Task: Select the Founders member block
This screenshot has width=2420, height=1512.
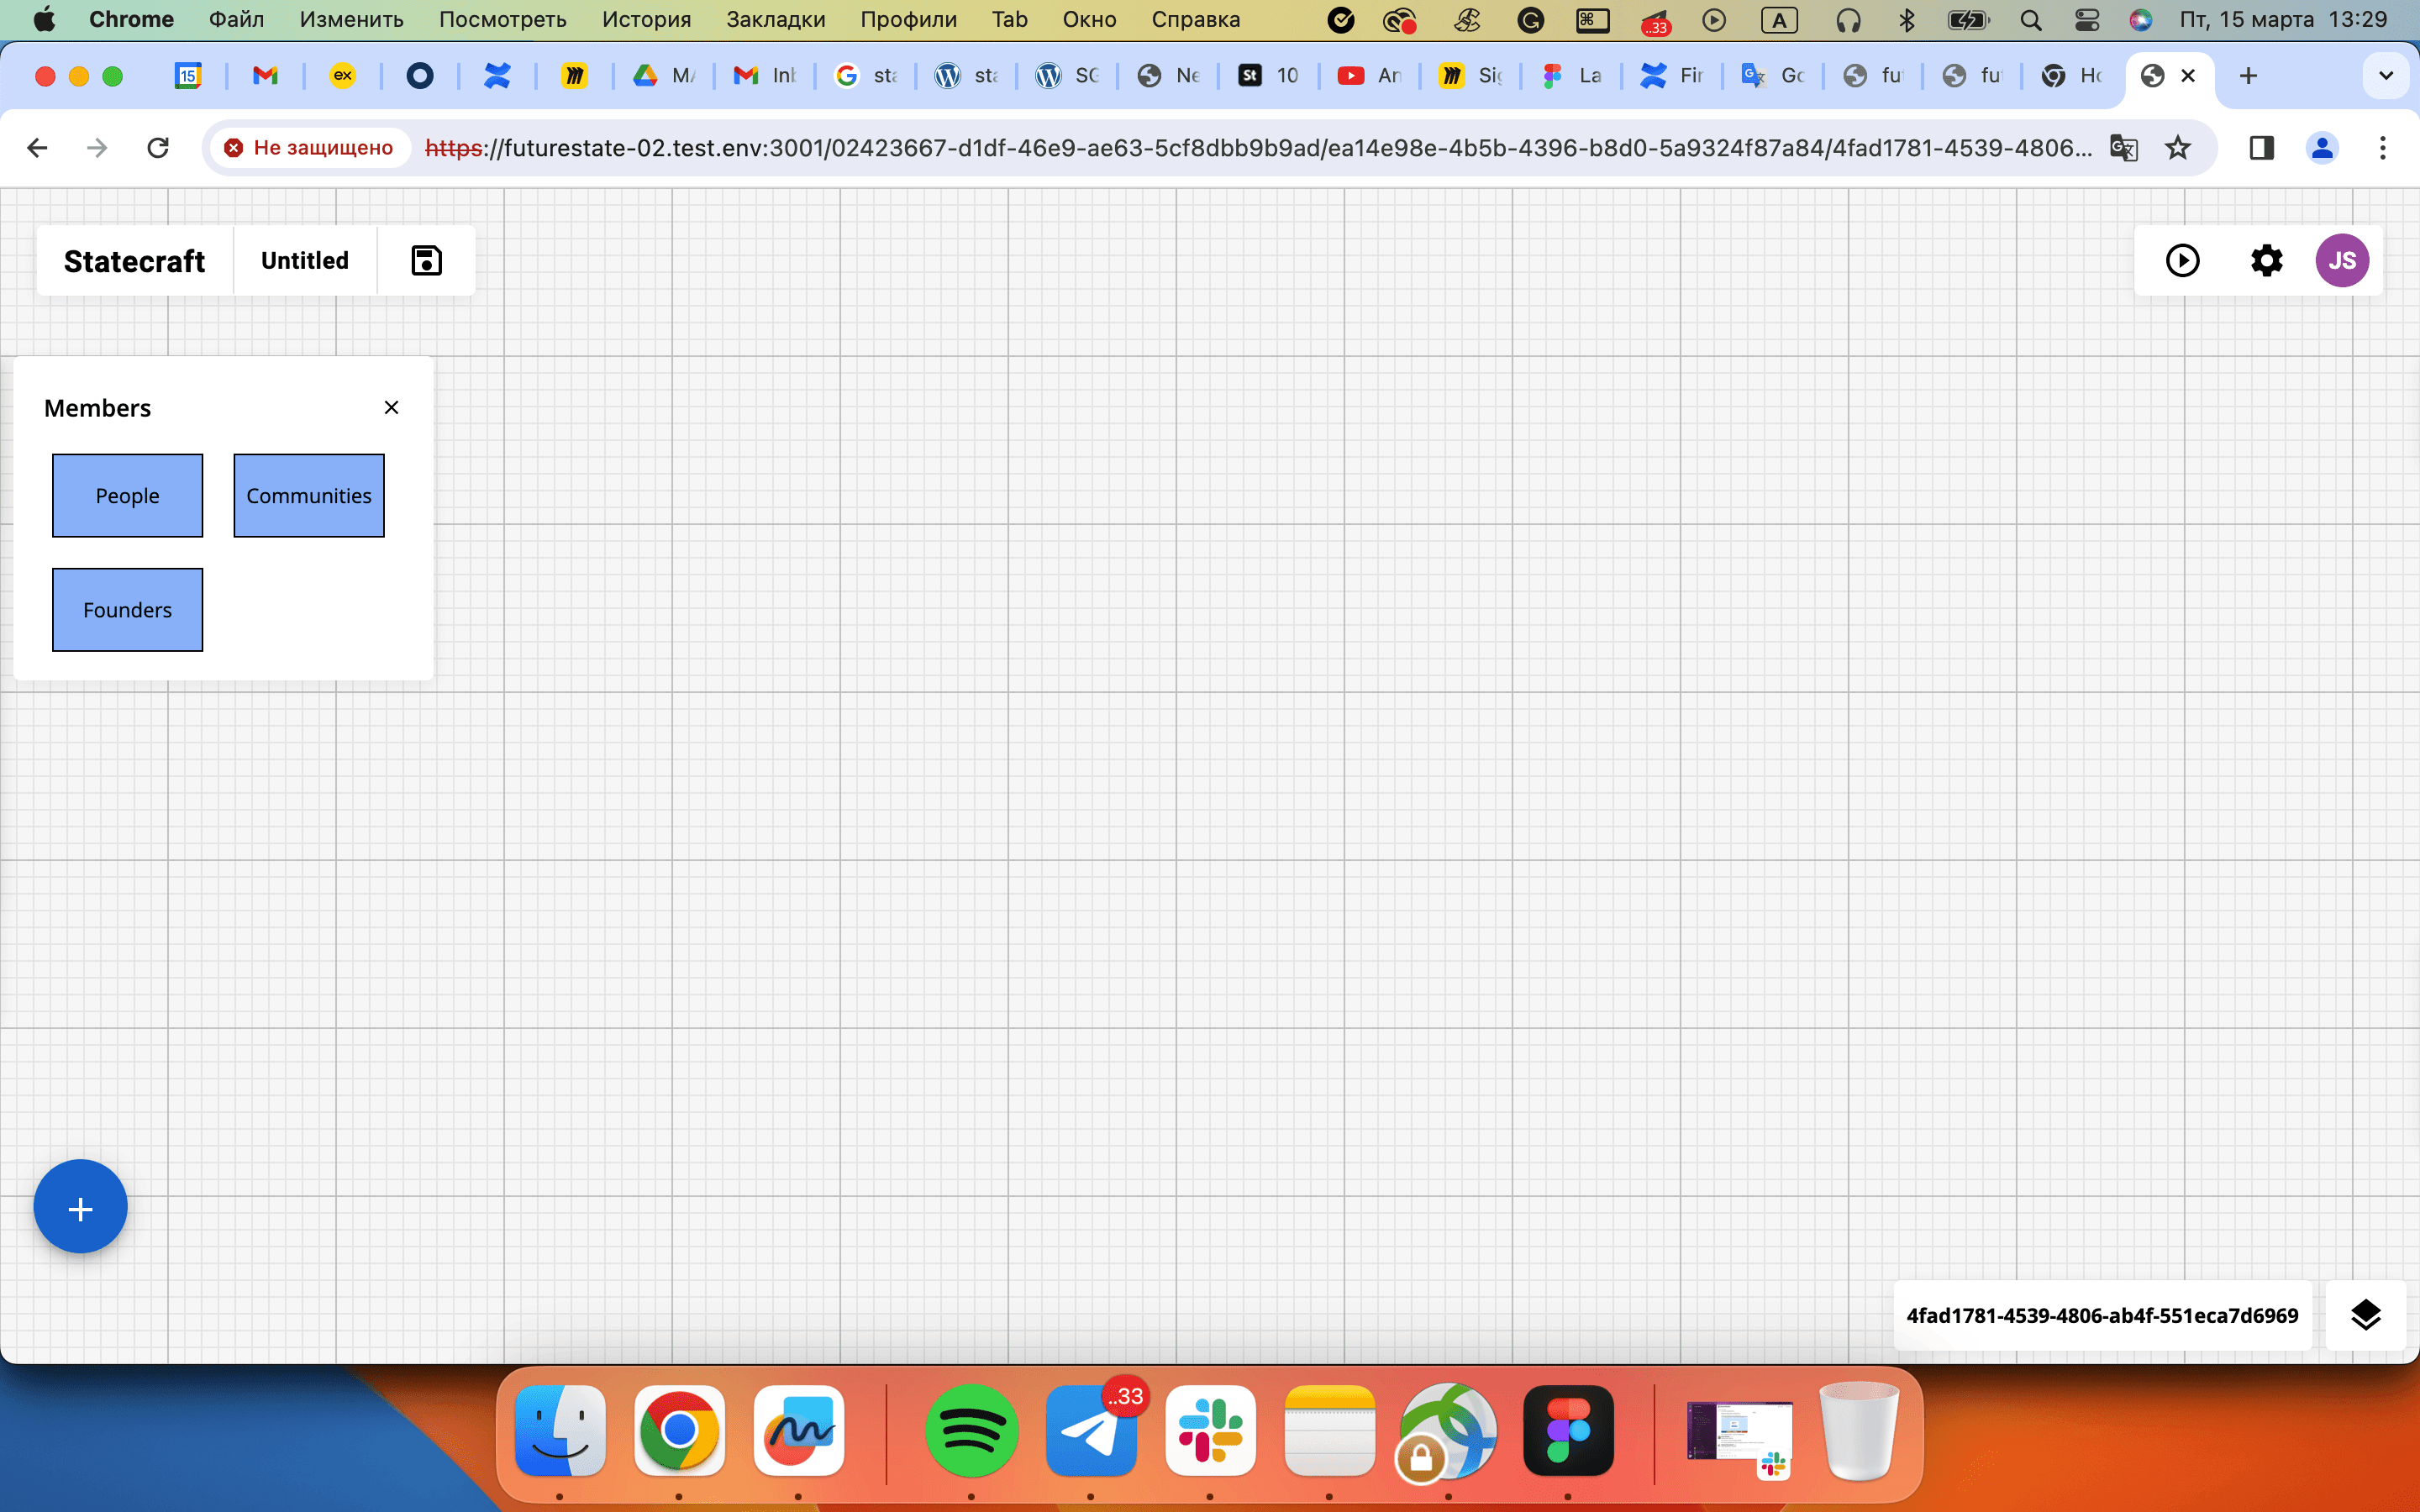Action: pos(127,610)
